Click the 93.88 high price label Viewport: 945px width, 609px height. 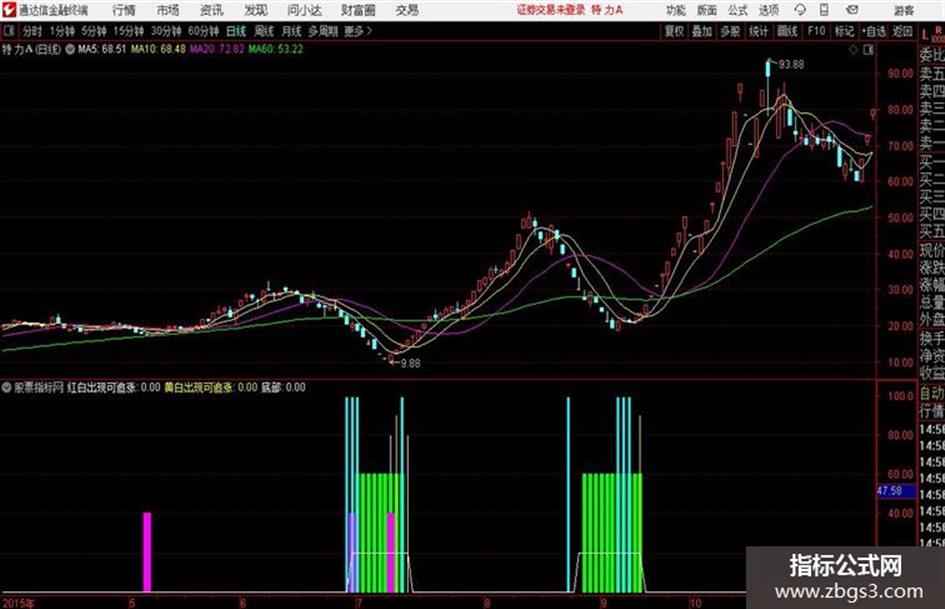click(791, 65)
